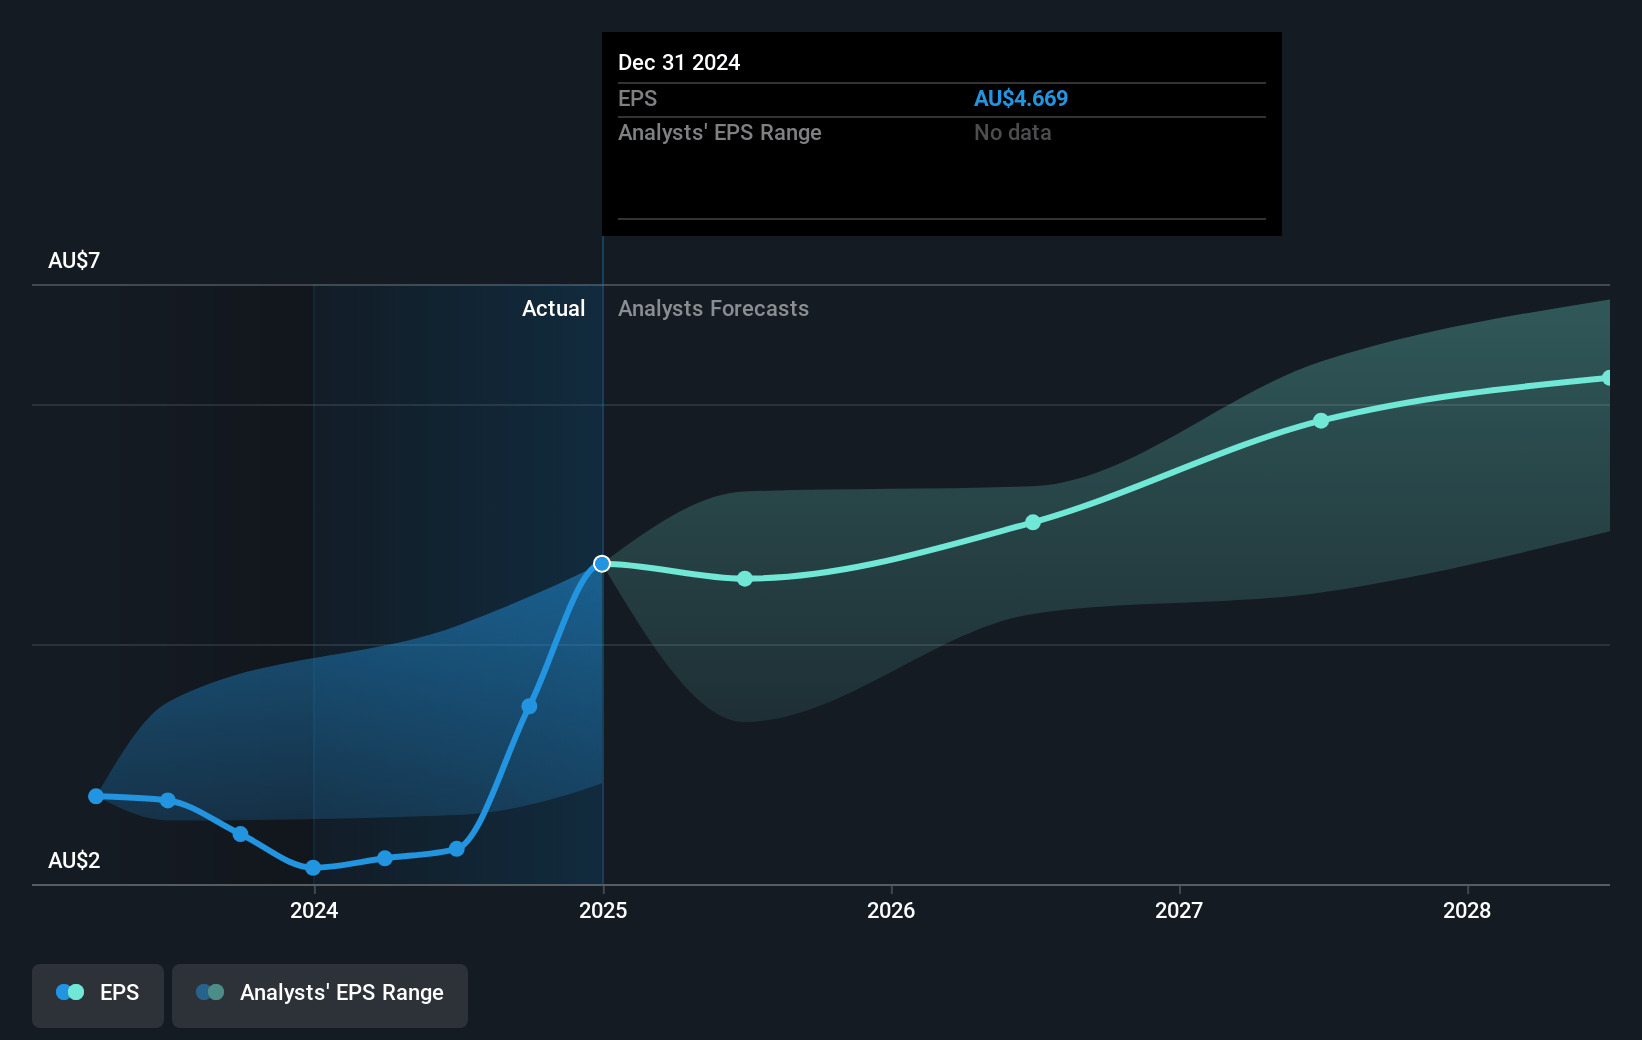Screen dimensions: 1642x1040
Task: Select the mid-2027 forecast EPS point
Action: 1321,421
